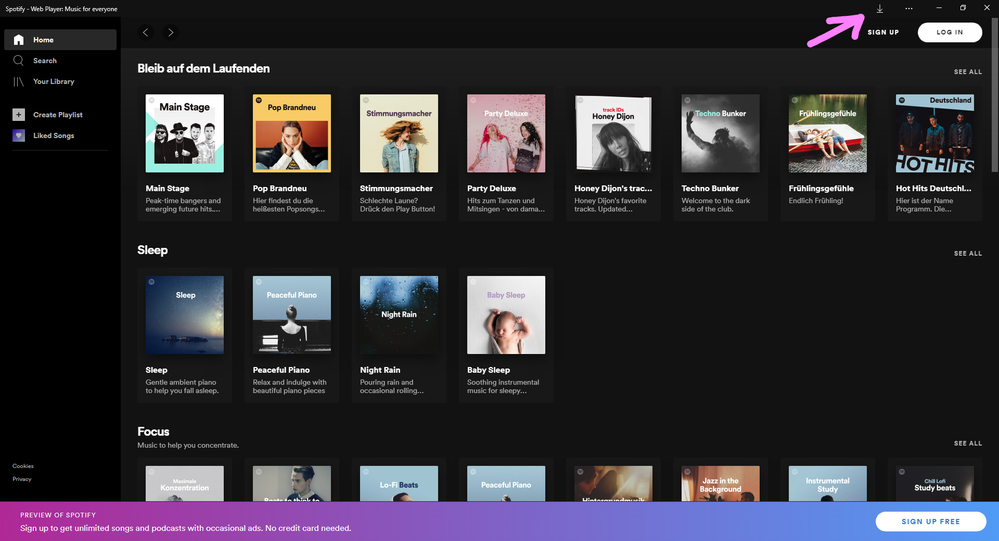Click the Focus section heading

pyautogui.click(x=153, y=432)
